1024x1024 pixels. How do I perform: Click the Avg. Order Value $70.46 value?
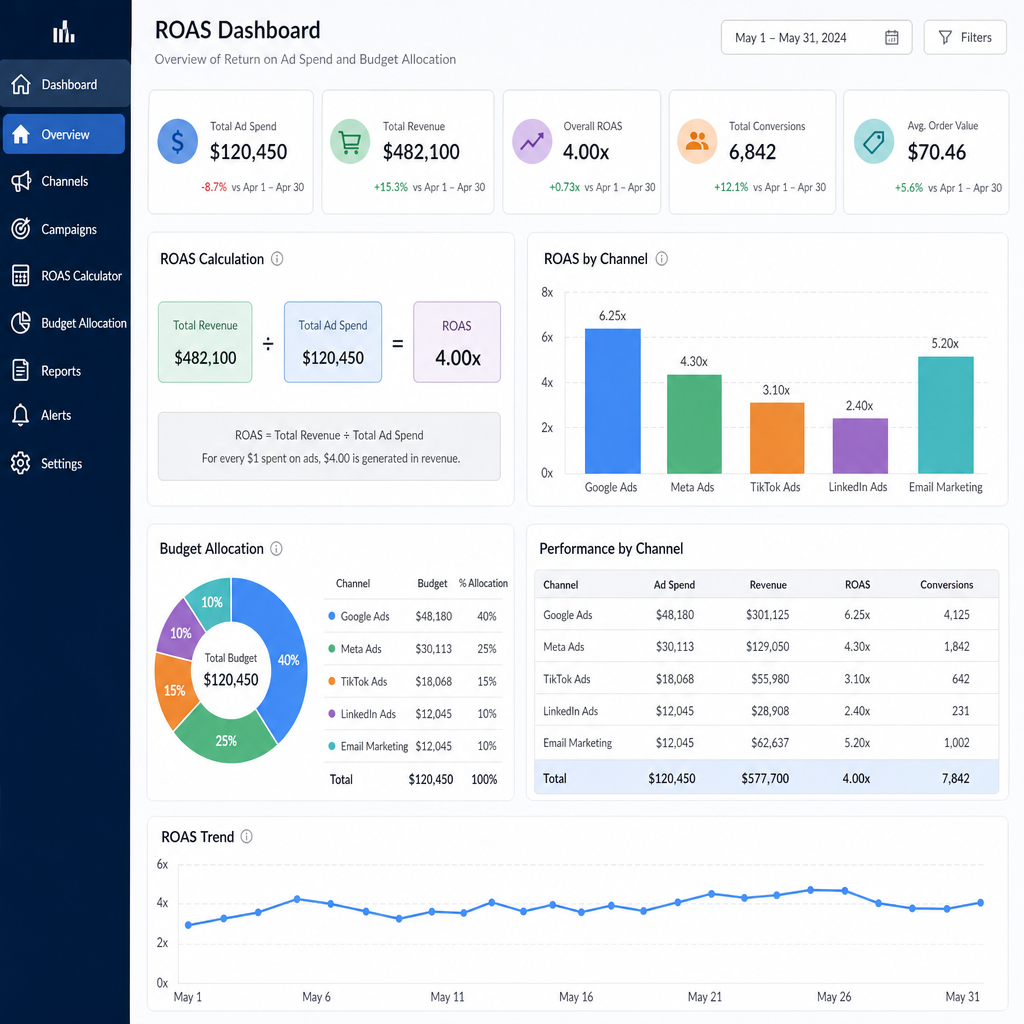pyautogui.click(x=936, y=152)
